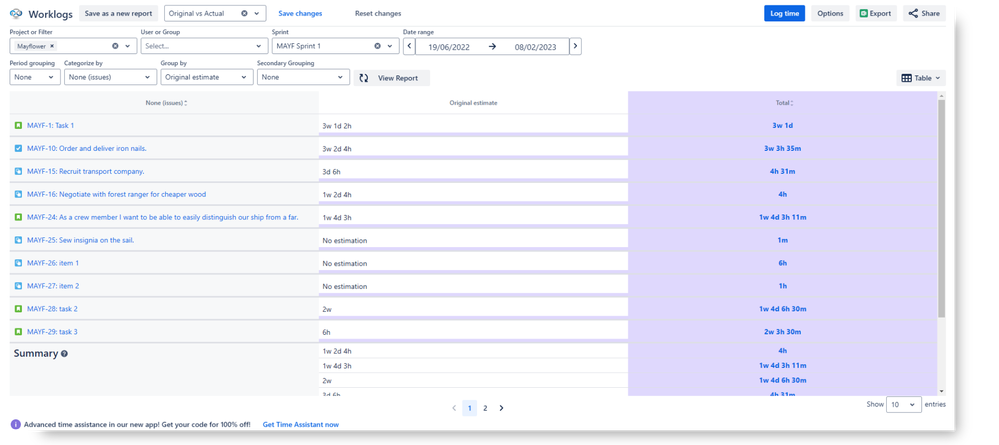The height and width of the screenshot is (445, 999).
Task: Click the refresh icon on View Report
Action: point(364,78)
